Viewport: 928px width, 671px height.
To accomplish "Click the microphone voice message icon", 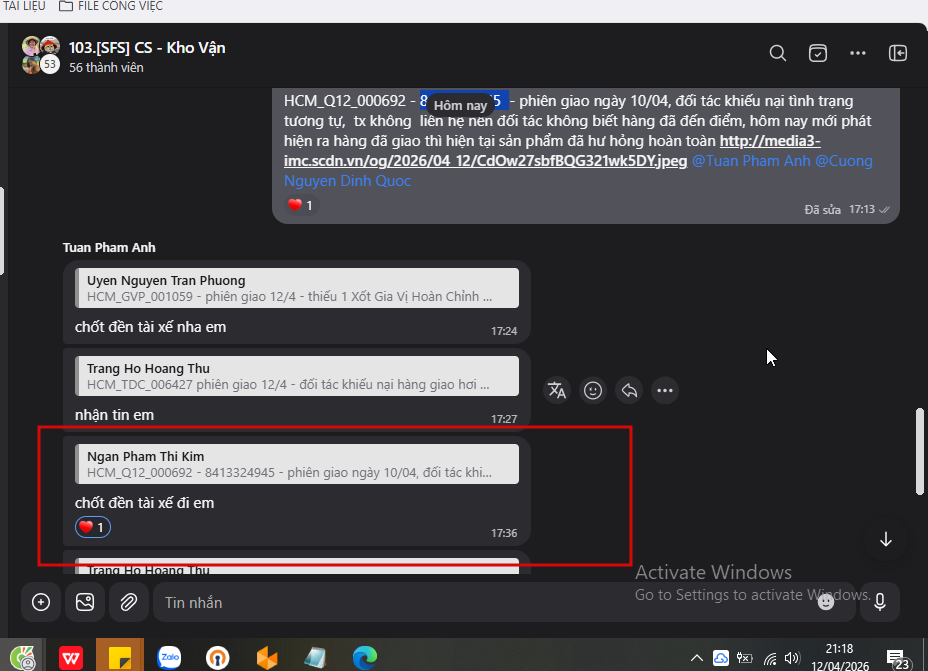I will click(880, 602).
